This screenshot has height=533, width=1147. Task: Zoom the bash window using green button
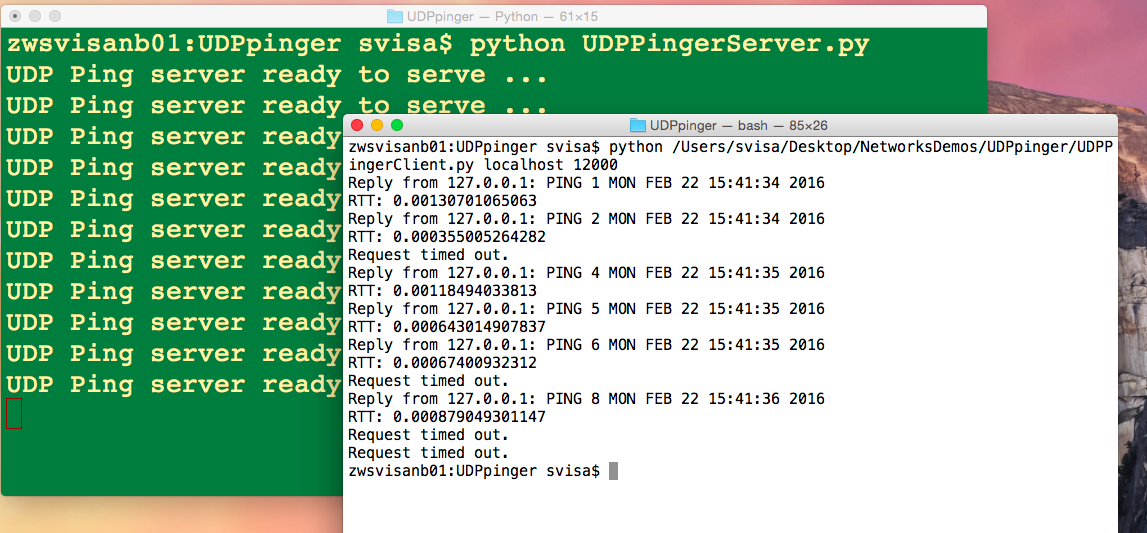tap(396, 125)
